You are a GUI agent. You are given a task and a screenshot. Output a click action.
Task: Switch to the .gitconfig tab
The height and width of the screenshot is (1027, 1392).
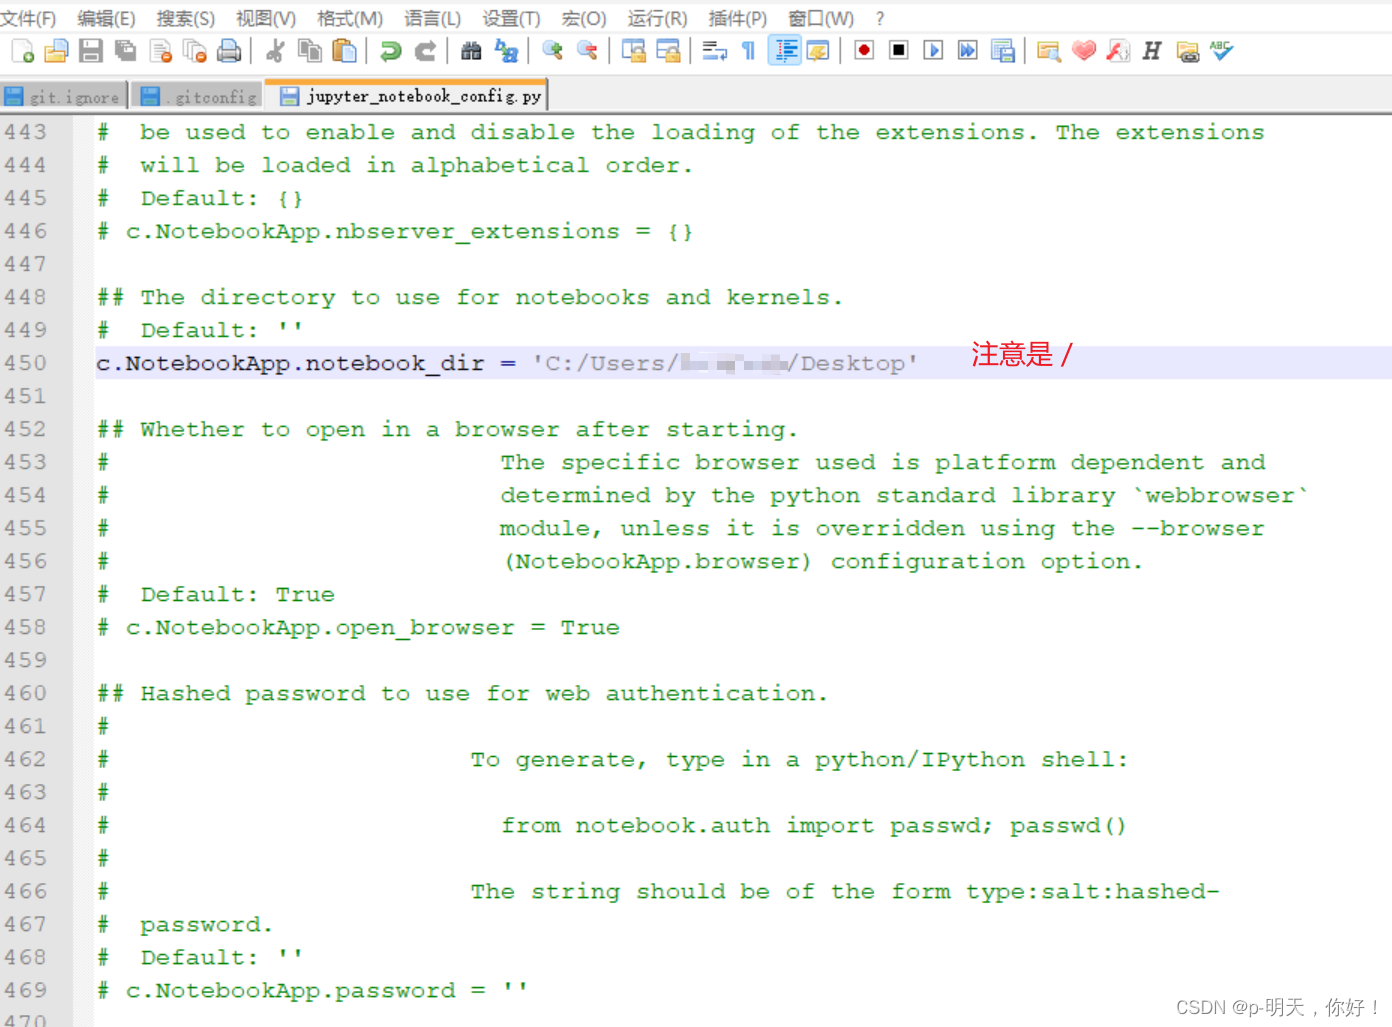pyautogui.click(x=198, y=96)
